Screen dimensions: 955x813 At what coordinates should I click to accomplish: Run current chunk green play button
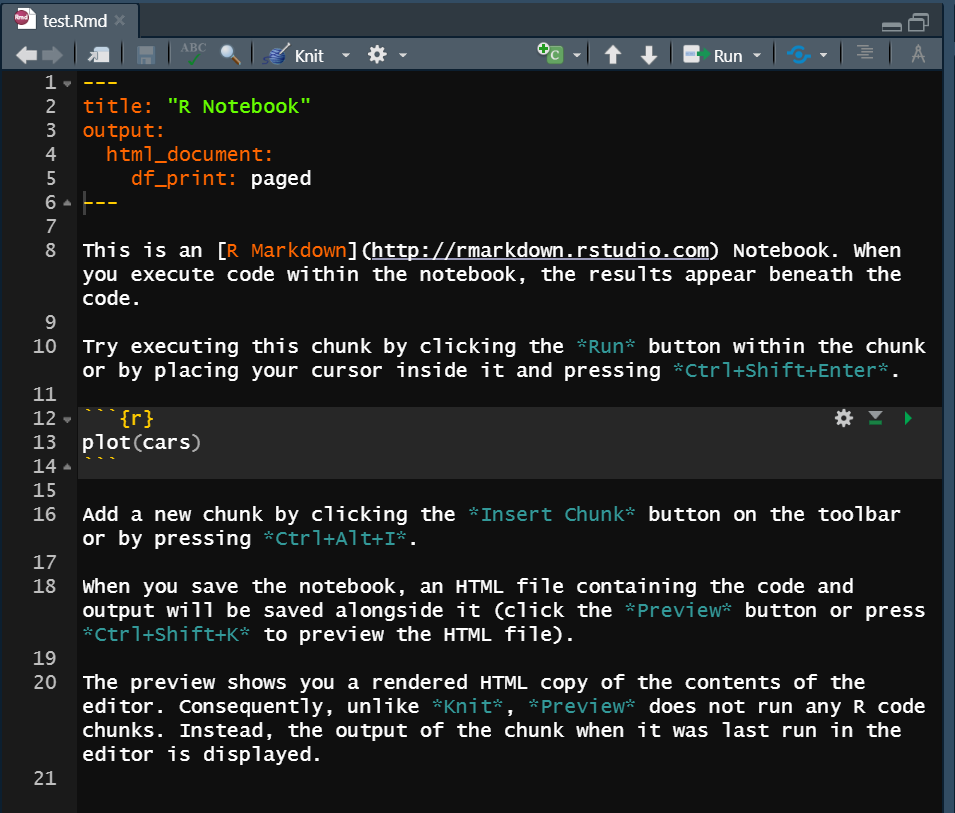907,418
